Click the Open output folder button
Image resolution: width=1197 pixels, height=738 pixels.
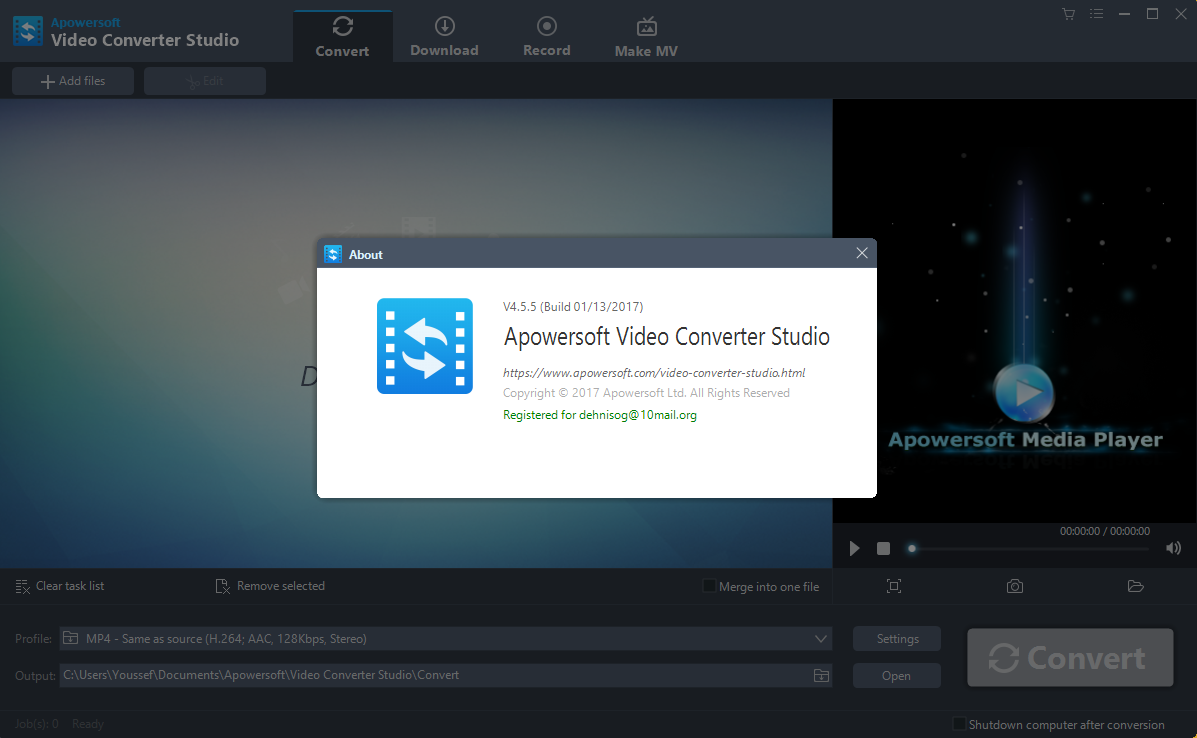pos(897,675)
